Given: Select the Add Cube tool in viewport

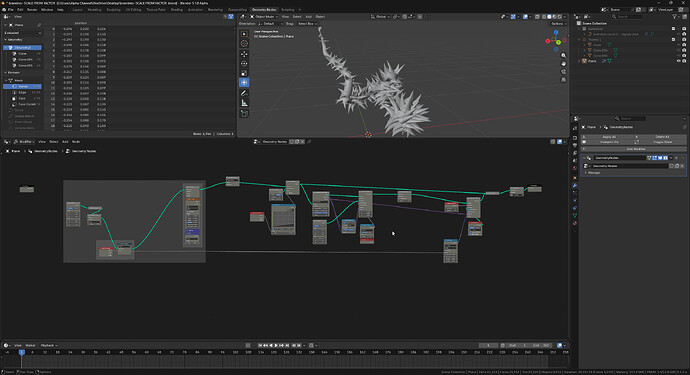Looking at the screenshot, I should click(x=244, y=114).
